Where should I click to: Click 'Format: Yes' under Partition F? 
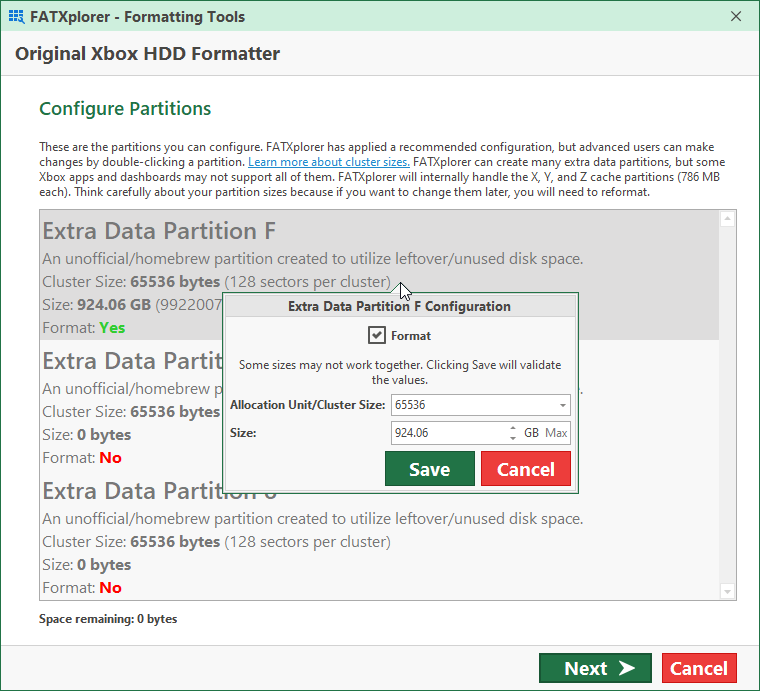83,328
